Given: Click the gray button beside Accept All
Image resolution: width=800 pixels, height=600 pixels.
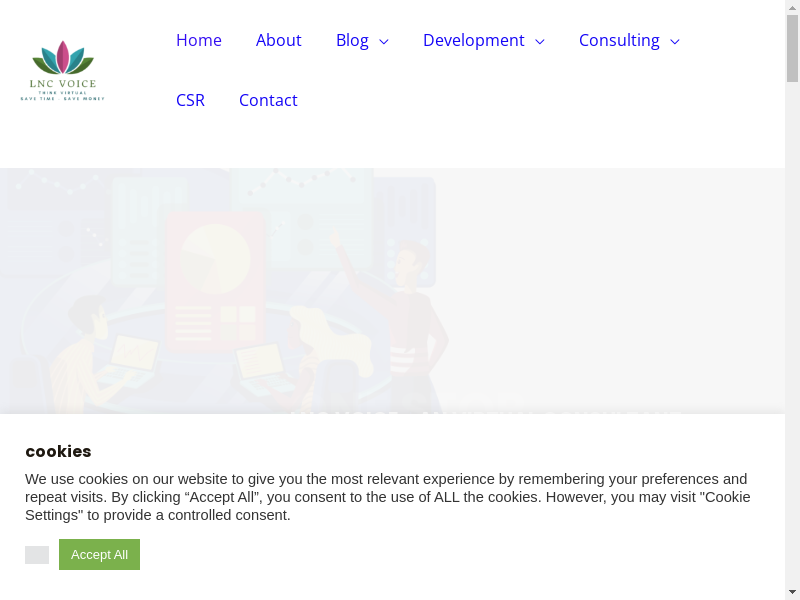Looking at the screenshot, I should (x=37, y=555).
